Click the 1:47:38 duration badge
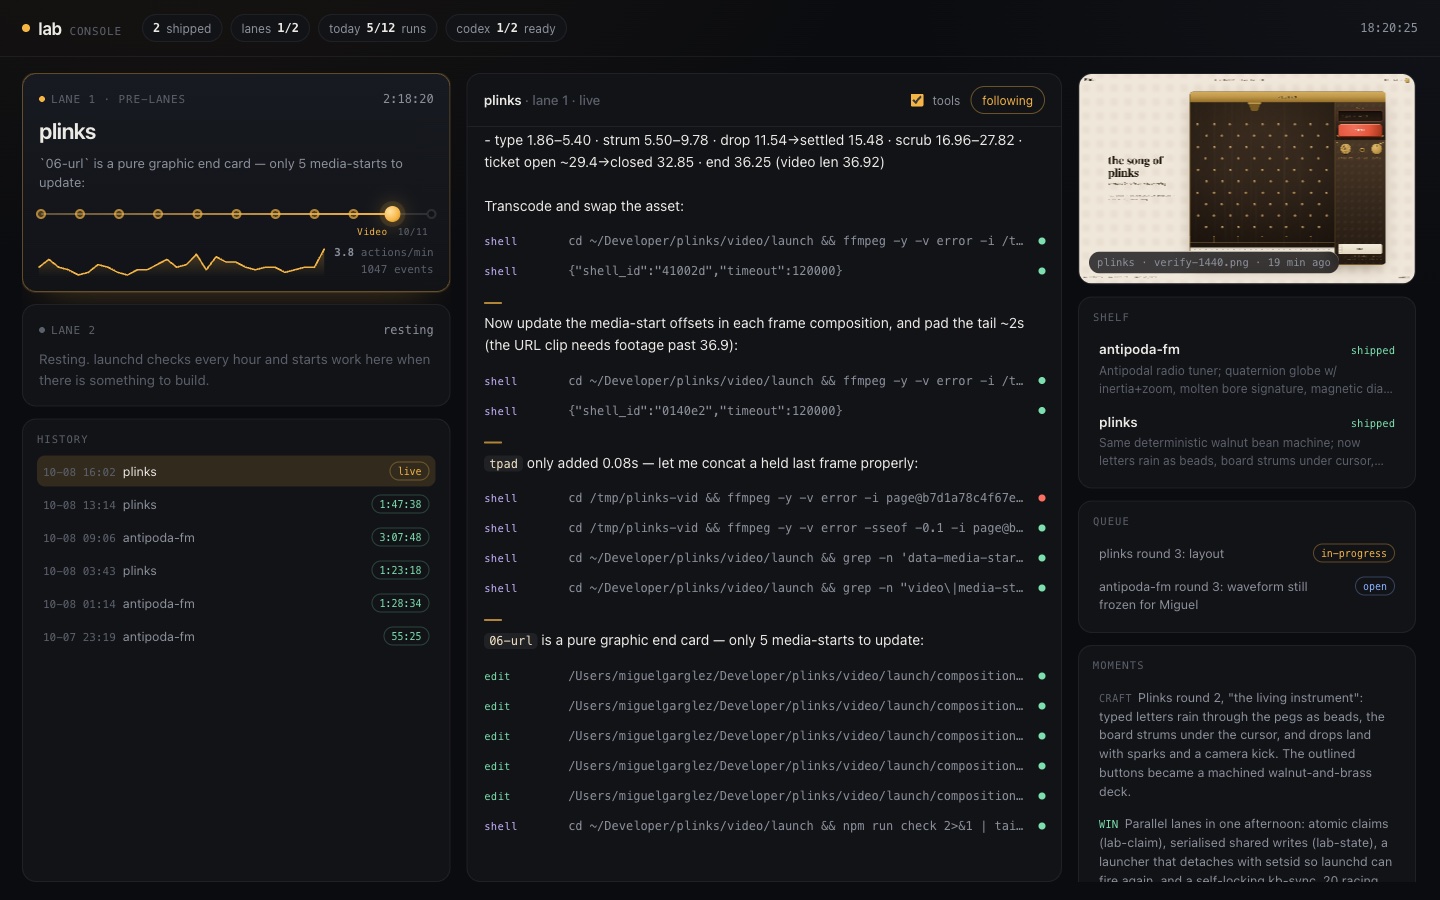The width and height of the screenshot is (1440, 900). pos(400,504)
